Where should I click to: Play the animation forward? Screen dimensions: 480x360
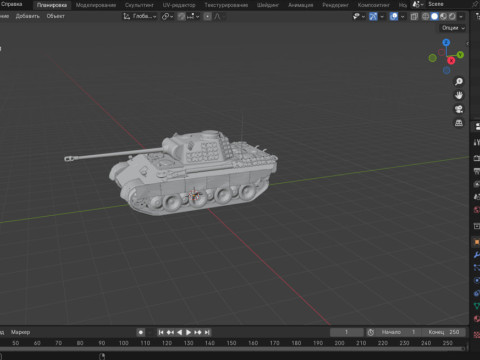click(x=188, y=332)
